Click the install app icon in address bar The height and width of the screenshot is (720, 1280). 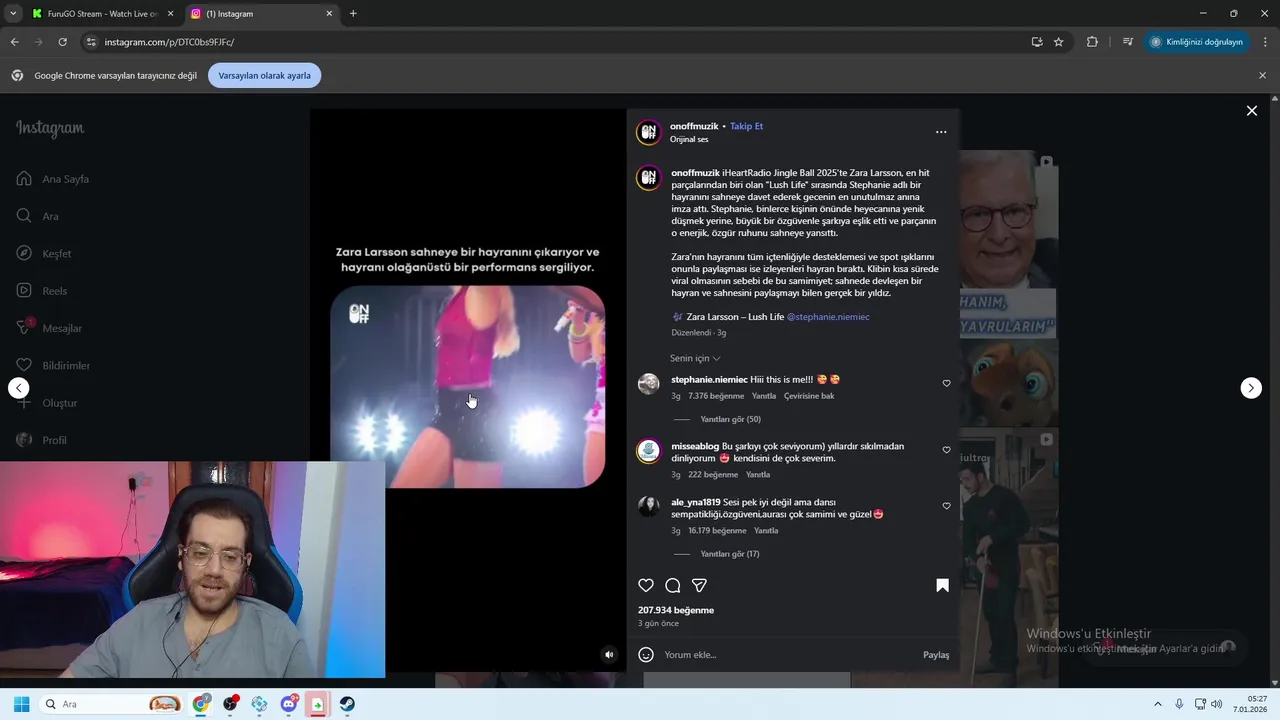1037,42
